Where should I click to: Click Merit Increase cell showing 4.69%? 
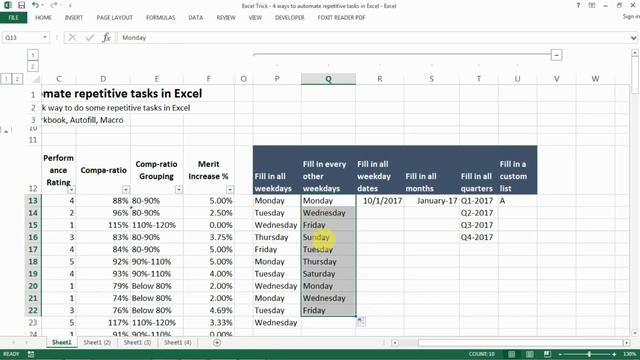pyautogui.click(x=209, y=311)
